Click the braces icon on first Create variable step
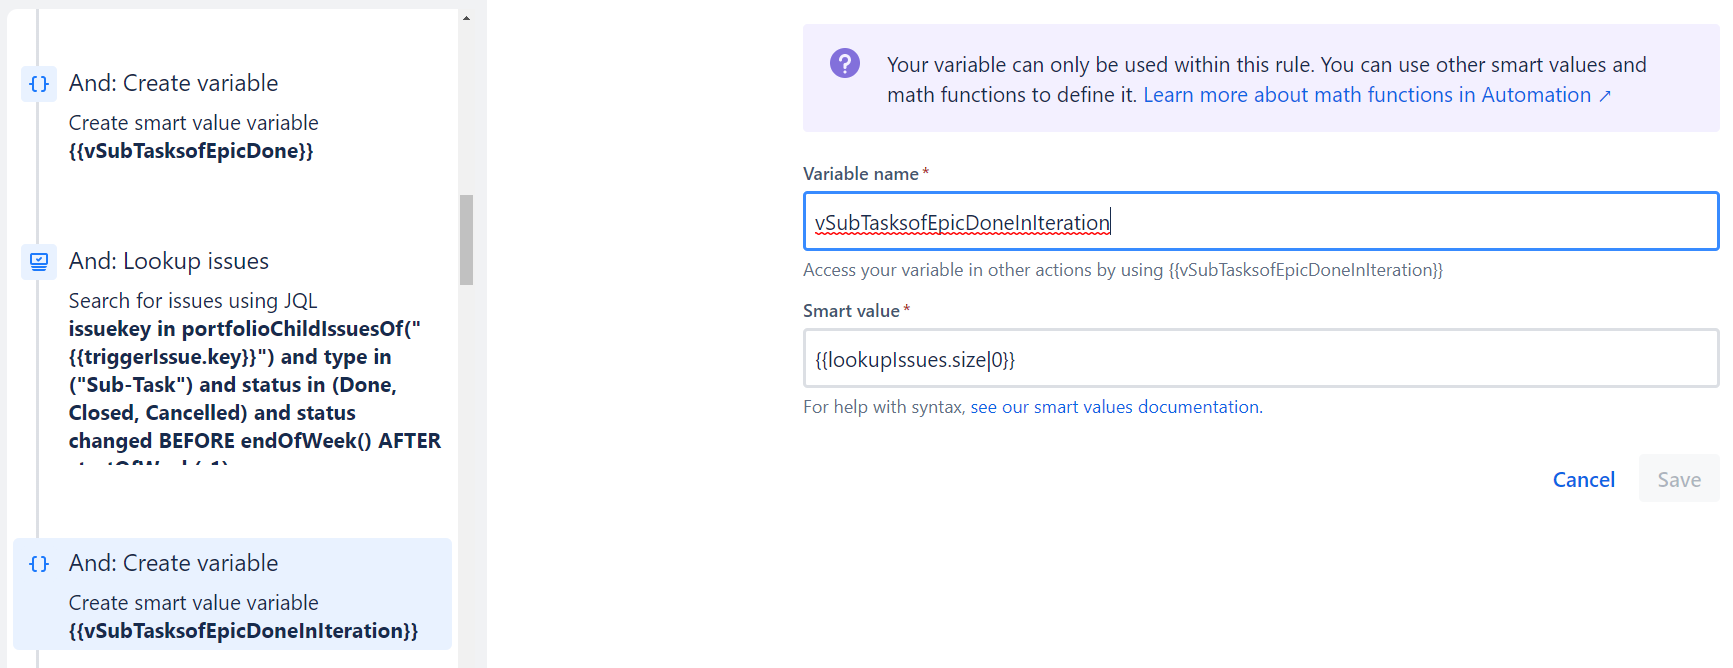Screen dimensions: 1733x668 pyautogui.click(x=38, y=84)
